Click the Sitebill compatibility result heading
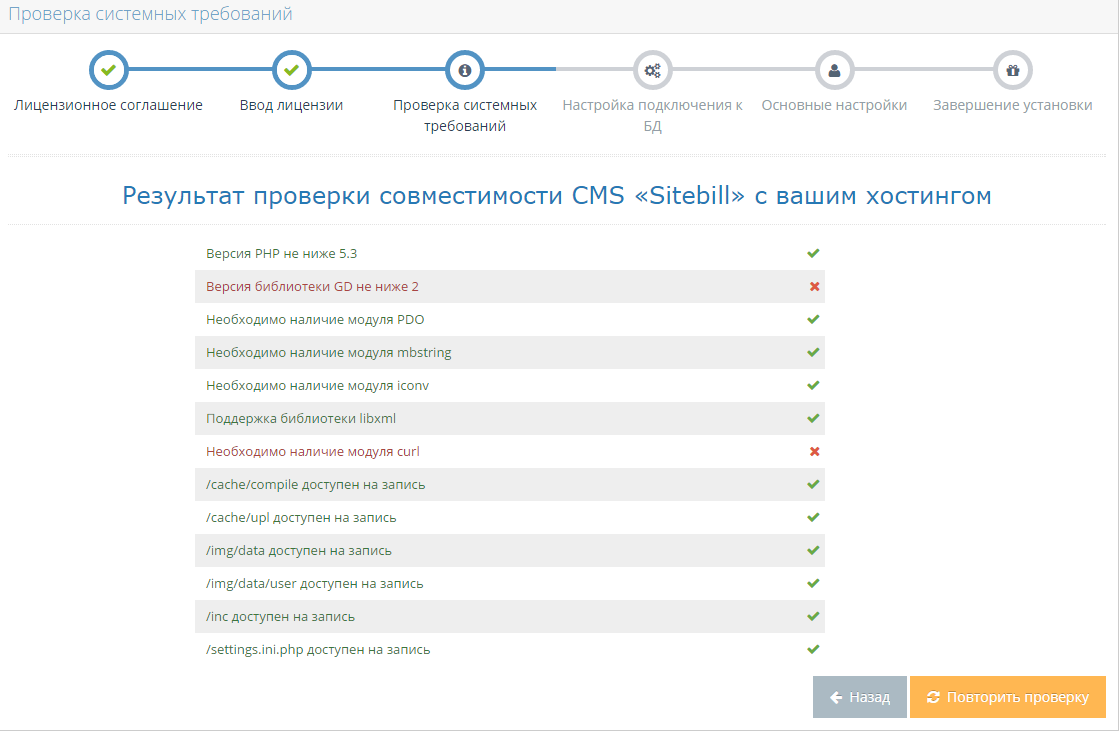Viewport: 1119px width, 731px height. point(557,195)
